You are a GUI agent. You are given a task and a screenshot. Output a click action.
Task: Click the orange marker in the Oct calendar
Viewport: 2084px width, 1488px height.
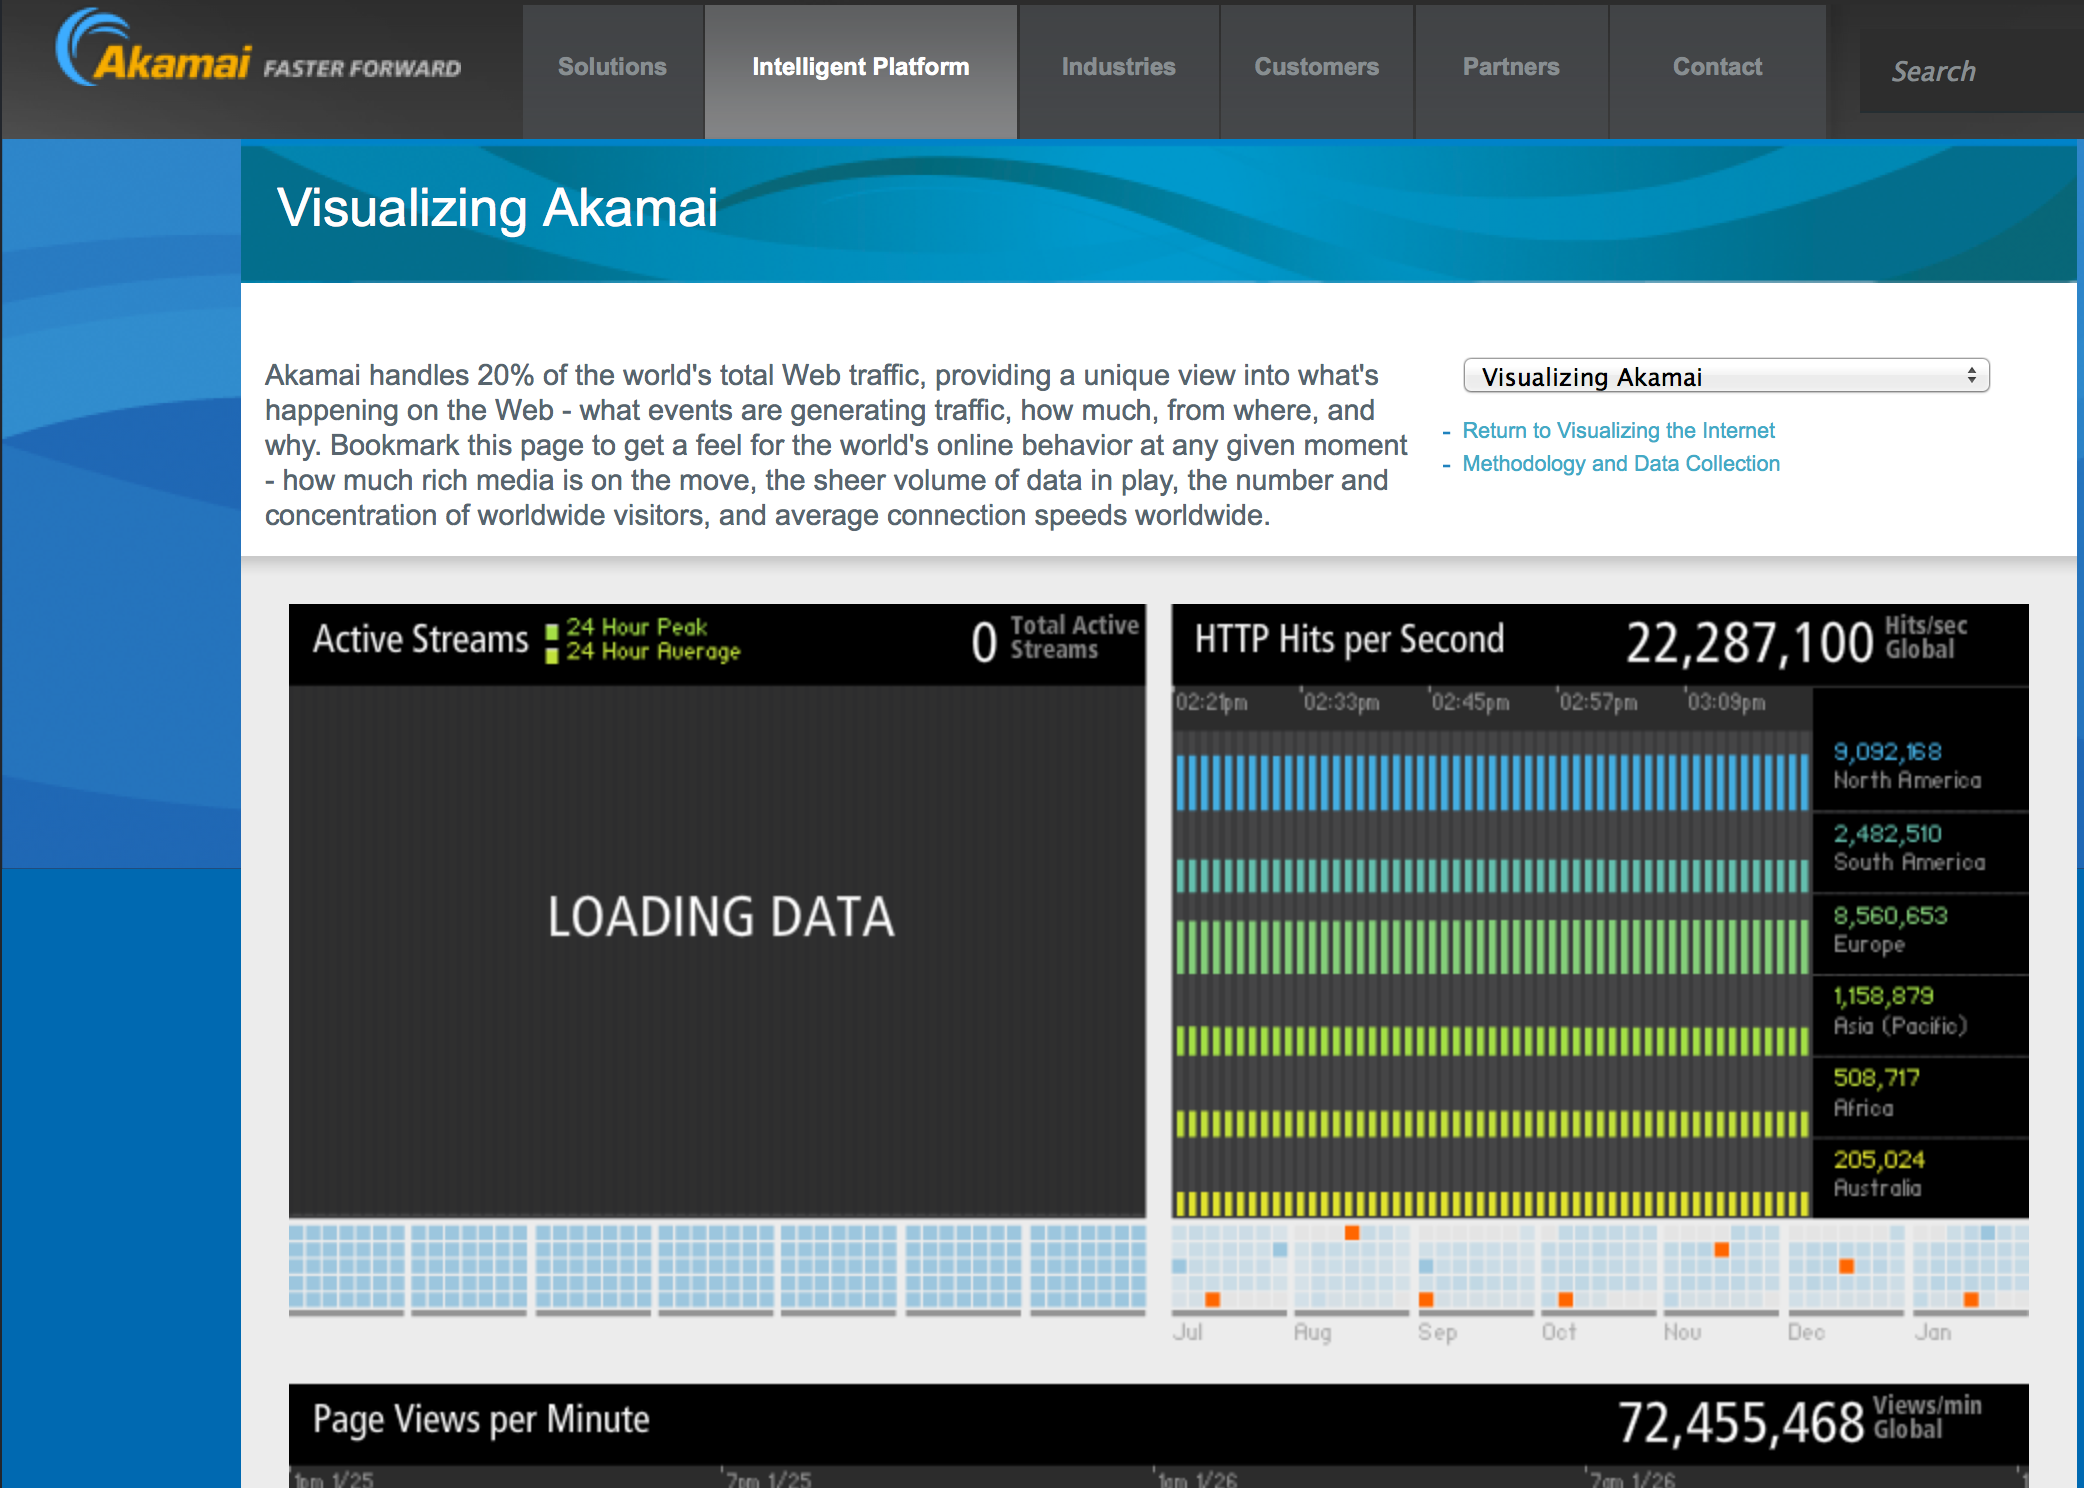[1566, 1299]
